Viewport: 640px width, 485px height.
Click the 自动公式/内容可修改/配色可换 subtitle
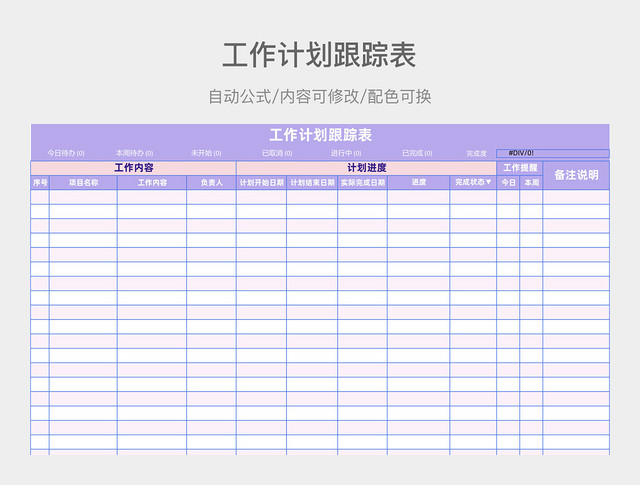pos(320,97)
